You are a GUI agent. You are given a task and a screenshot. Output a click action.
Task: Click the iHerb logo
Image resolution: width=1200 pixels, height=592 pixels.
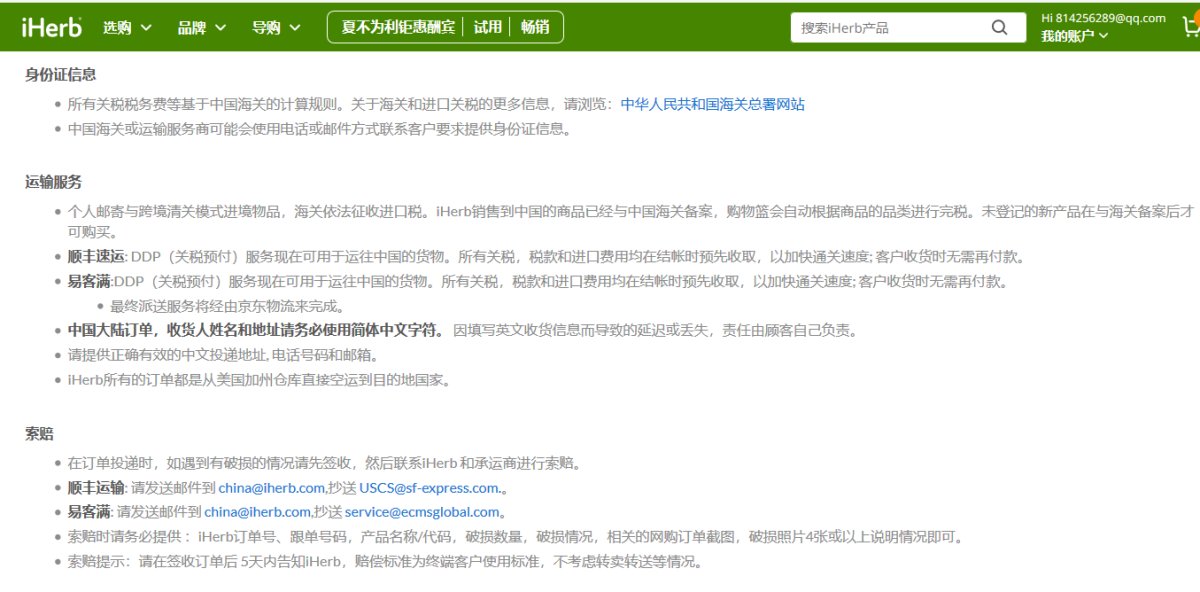(51, 27)
